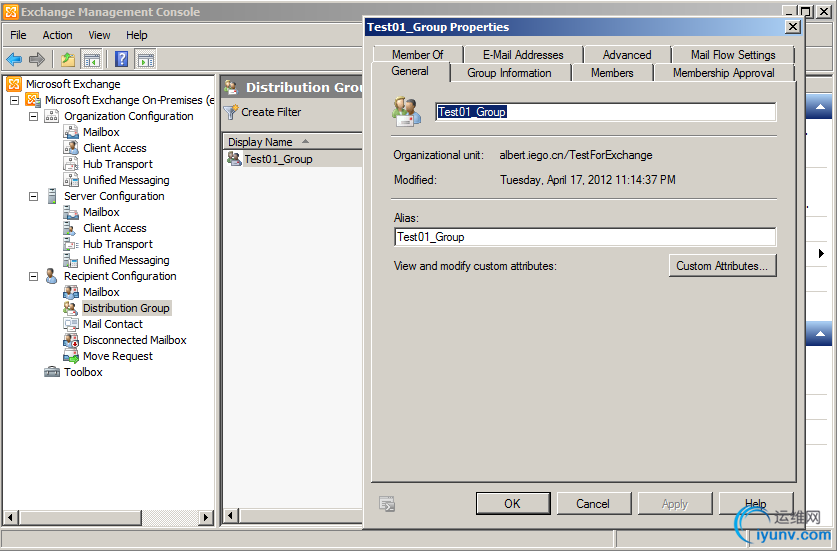Click the Test01_Group list row icon
This screenshot has height=551, width=837.
234,159
